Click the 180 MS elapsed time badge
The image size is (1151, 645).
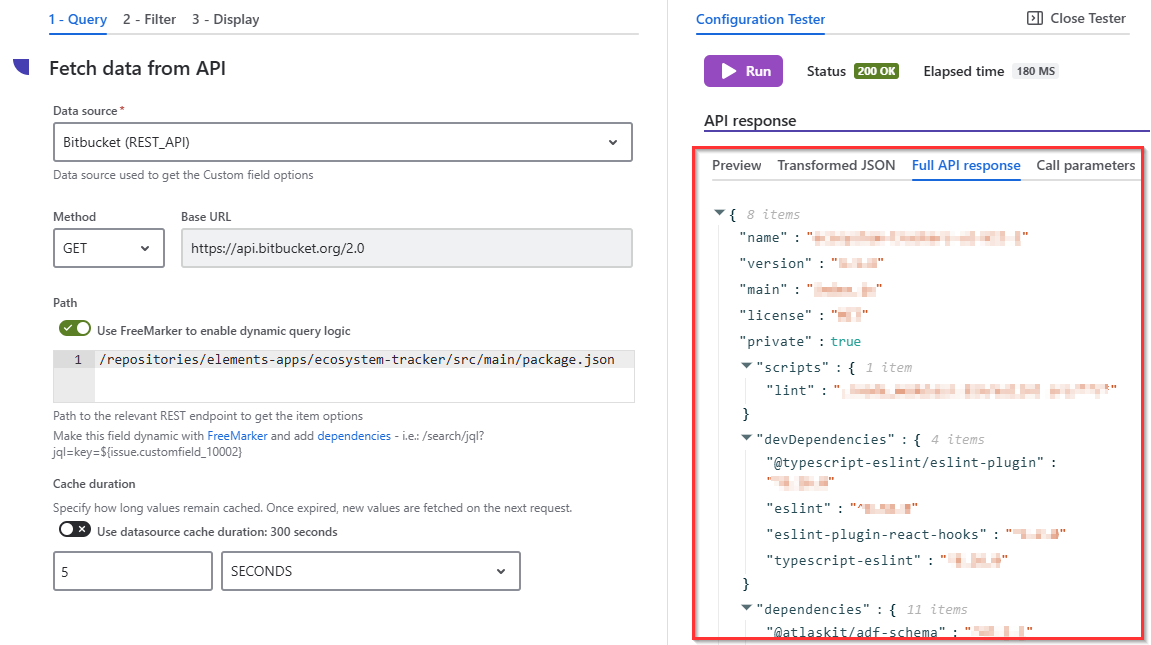pyautogui.click(x=1035, y=71)
